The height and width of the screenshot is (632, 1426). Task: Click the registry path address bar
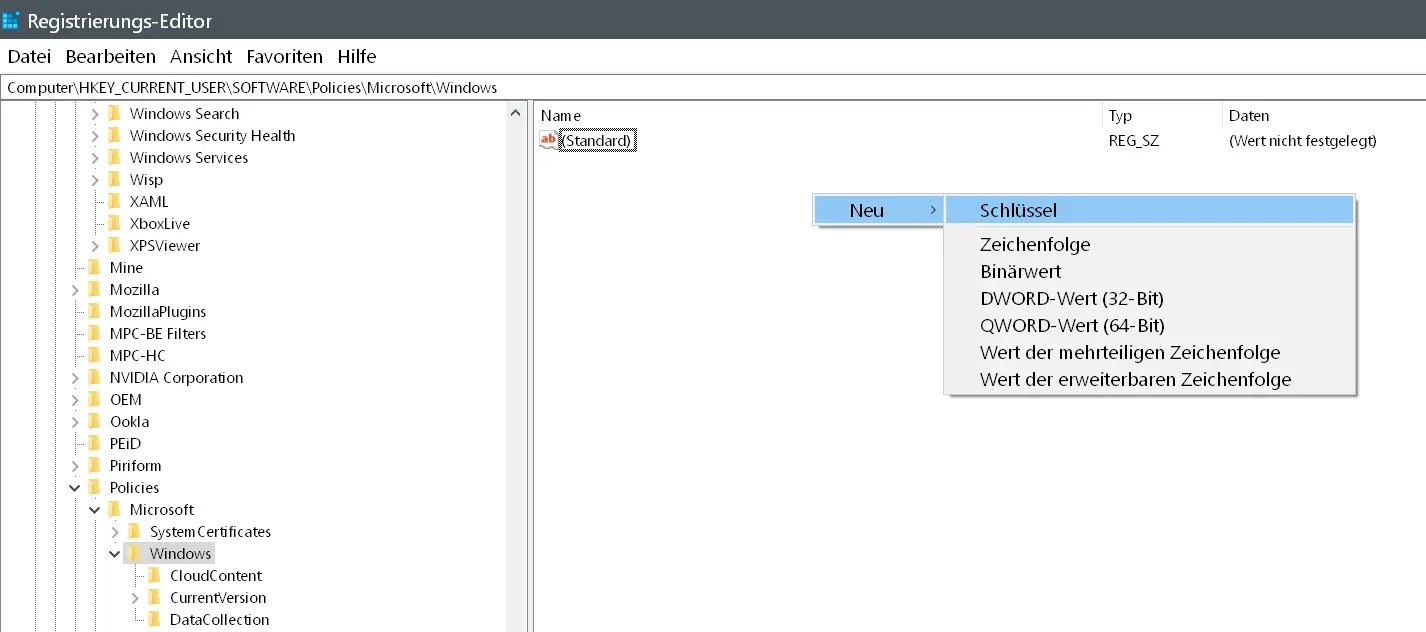click(700, 87)
